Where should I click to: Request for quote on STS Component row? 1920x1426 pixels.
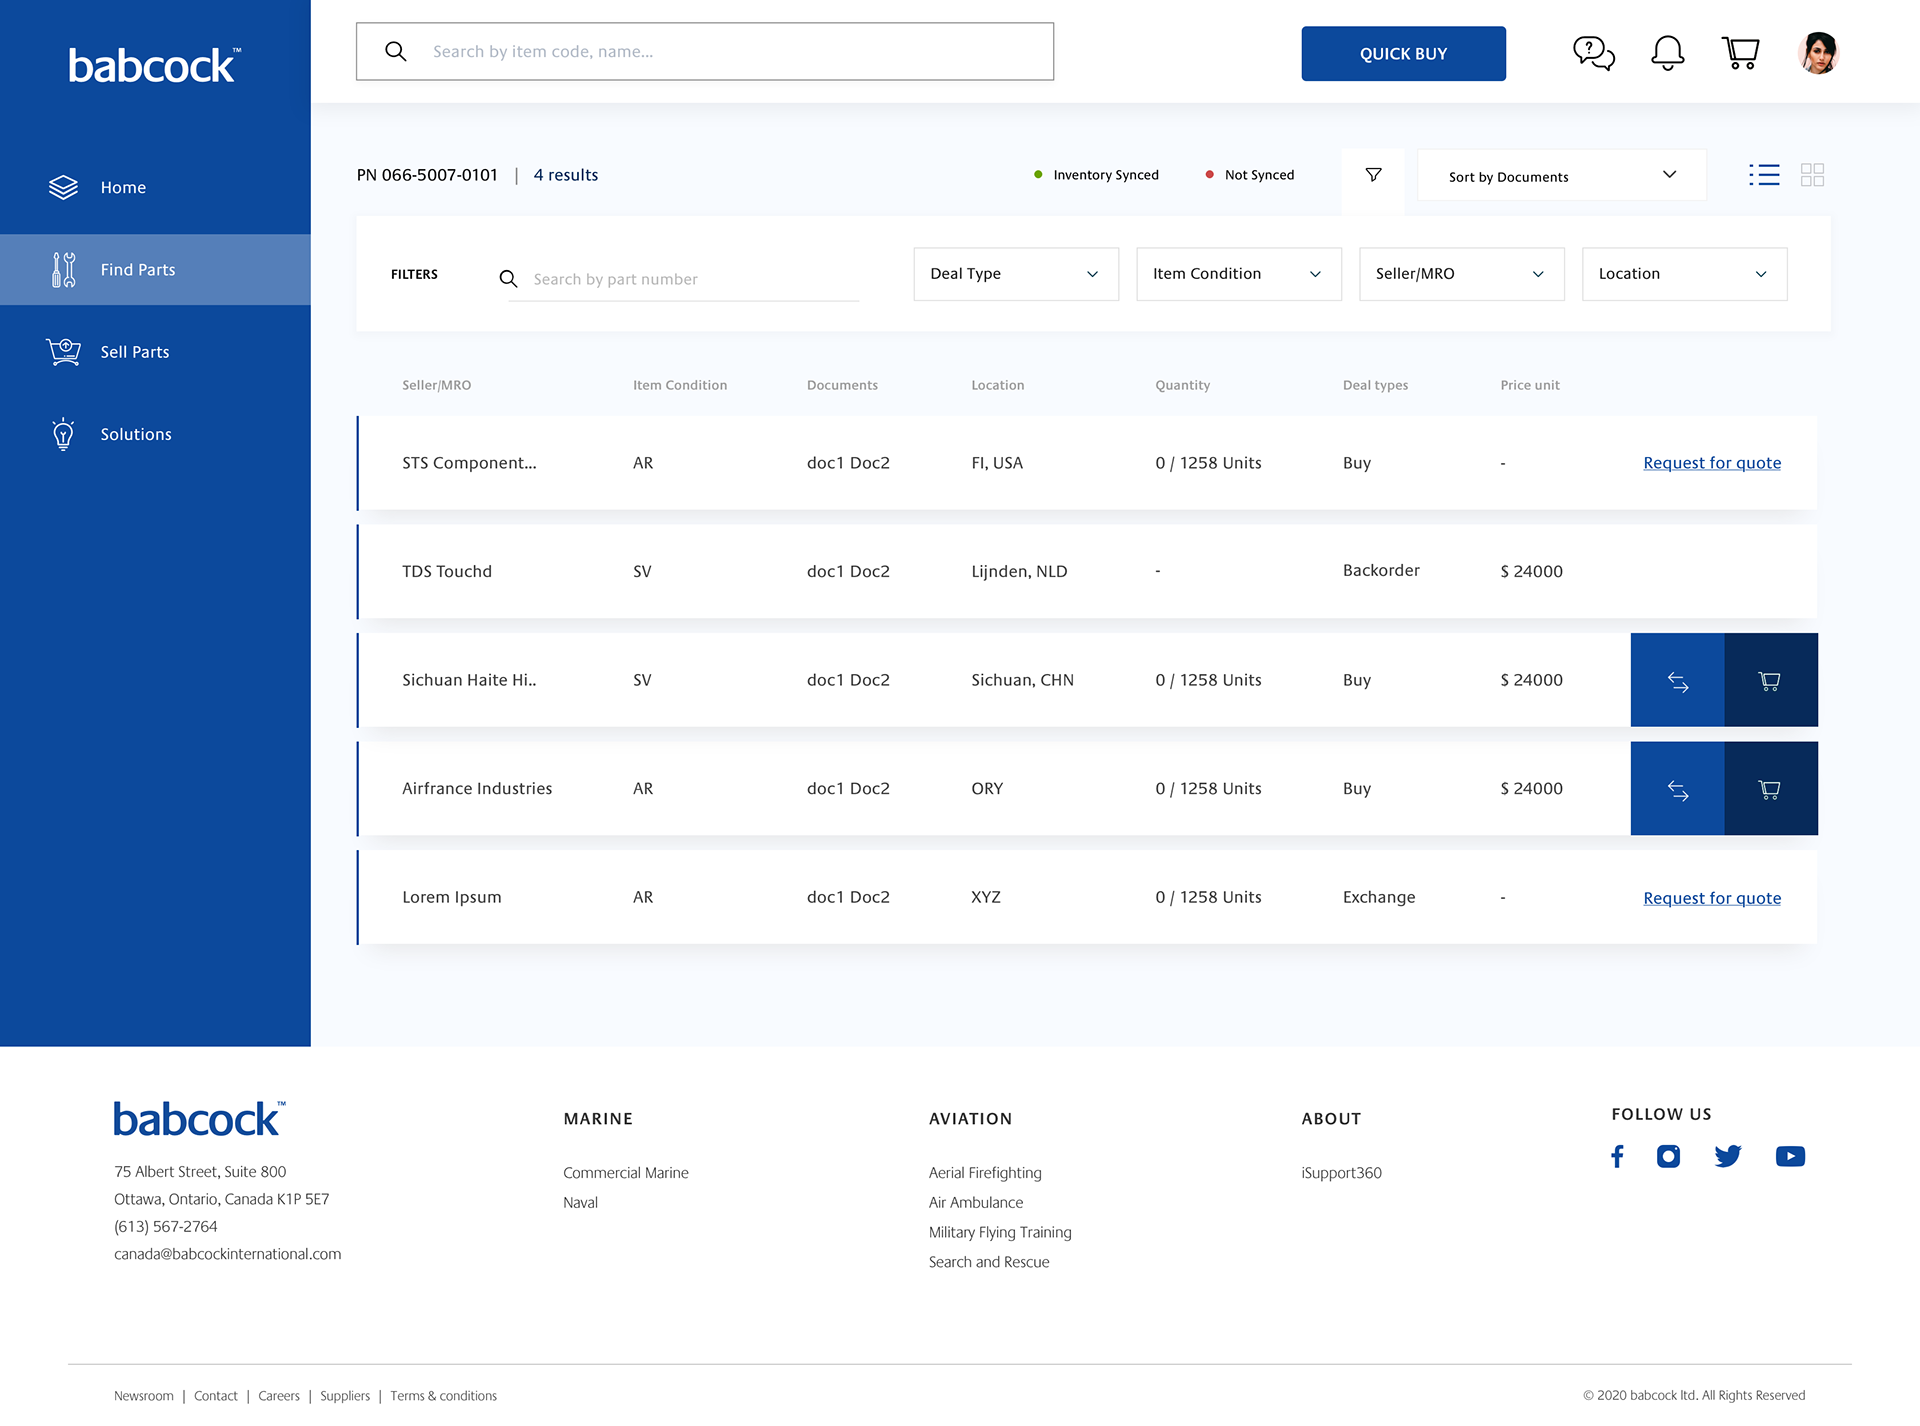(1712, 463)
